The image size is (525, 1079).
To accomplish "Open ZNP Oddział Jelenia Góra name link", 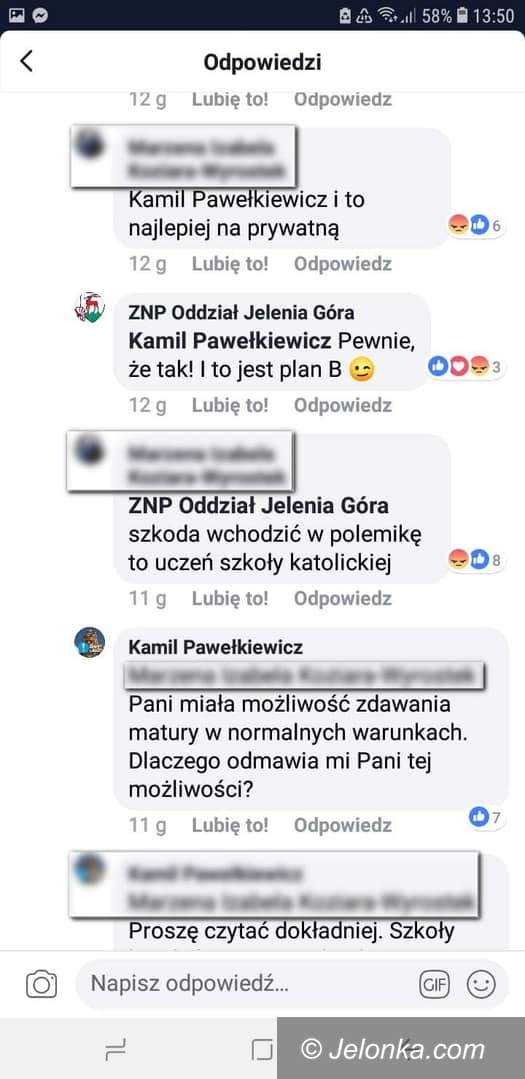I will click(241, 313).
